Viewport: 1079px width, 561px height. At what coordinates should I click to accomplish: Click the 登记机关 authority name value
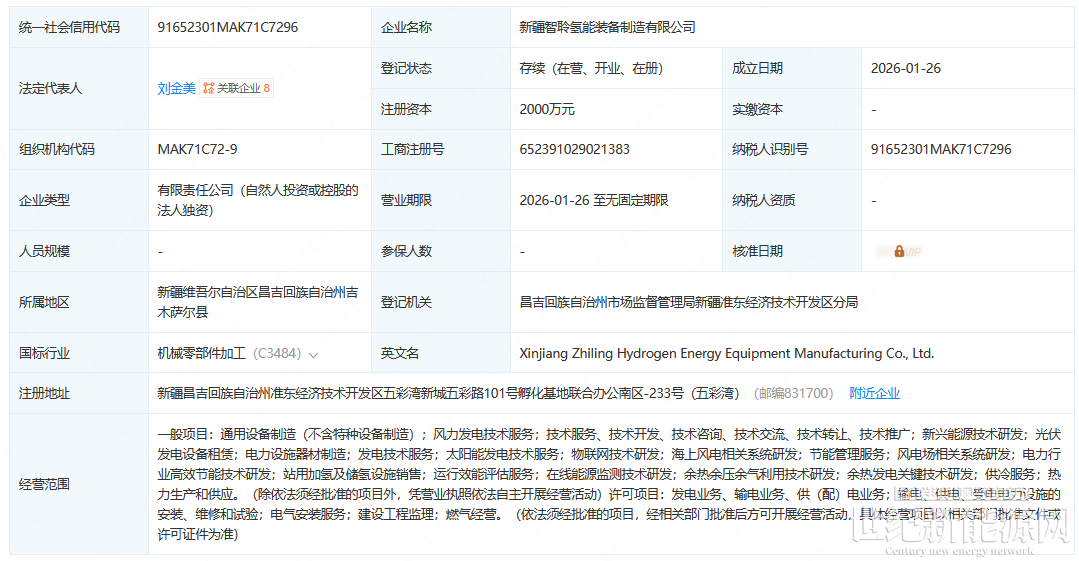point(688,301)
